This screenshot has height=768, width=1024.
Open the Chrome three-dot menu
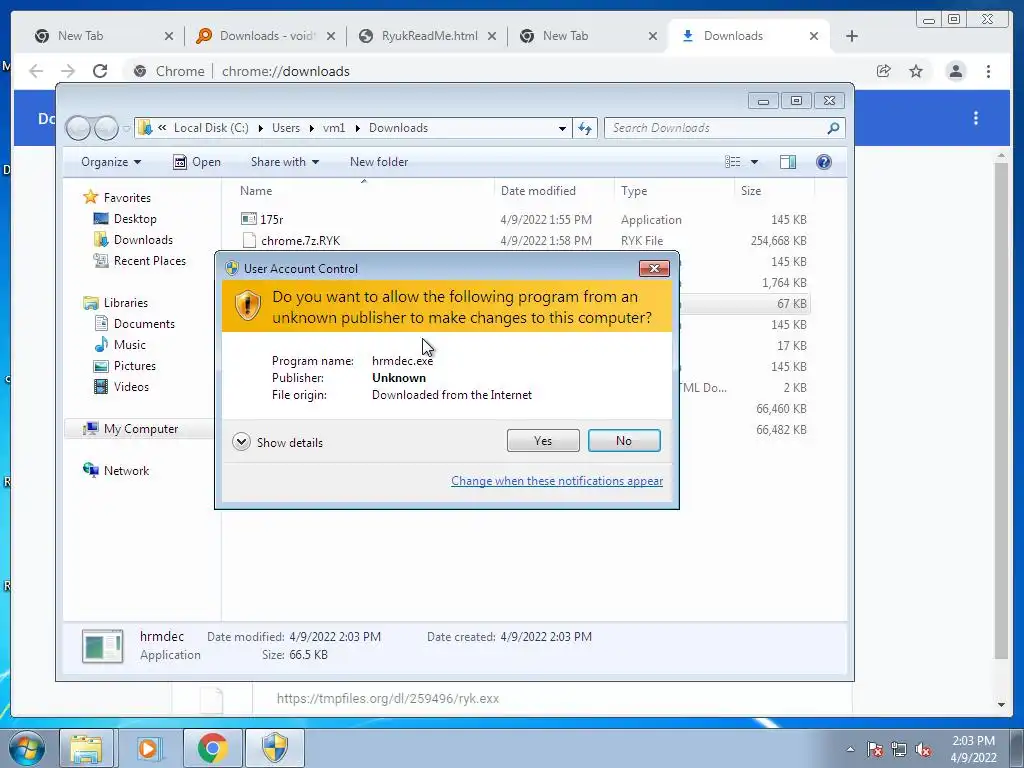click(989, 71)
